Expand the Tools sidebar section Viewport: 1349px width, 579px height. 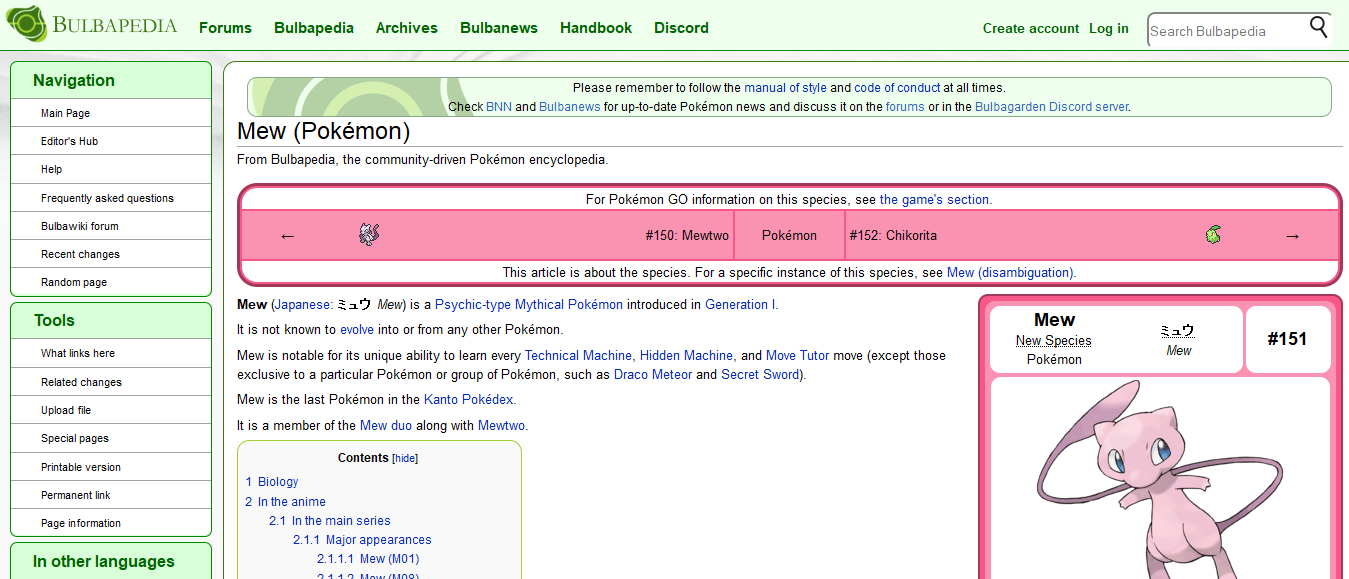pyautogui.click(x=55, y=320)
